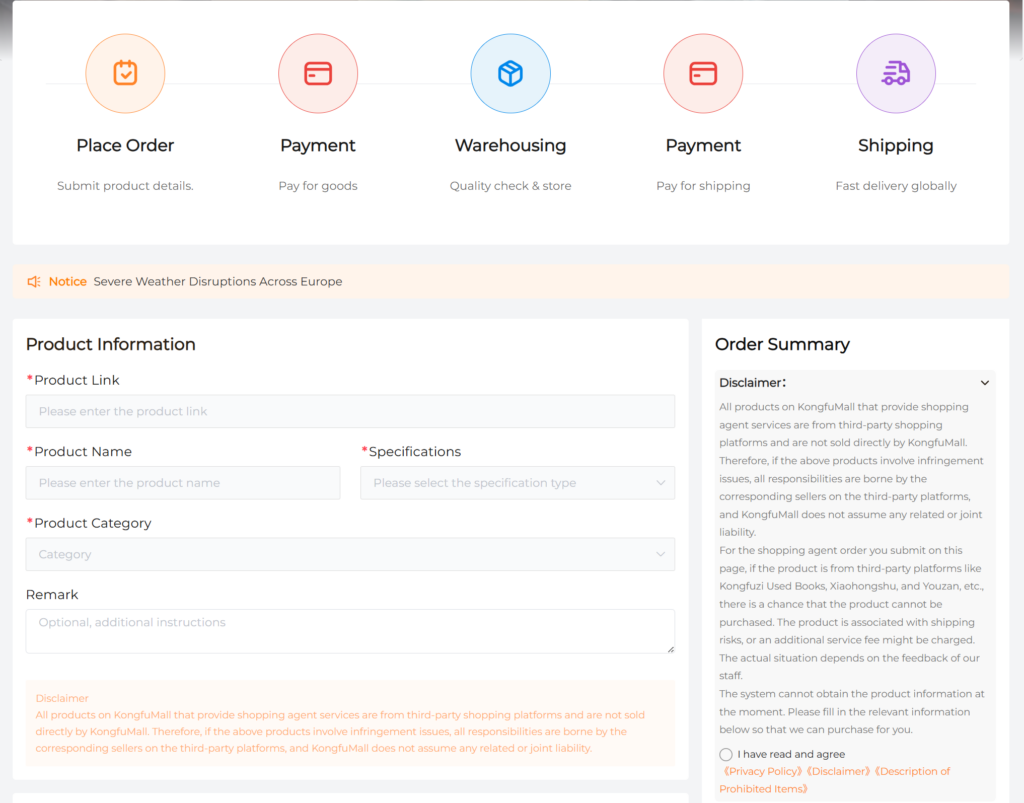Open the Specifications dropdown

coord(517,483)
